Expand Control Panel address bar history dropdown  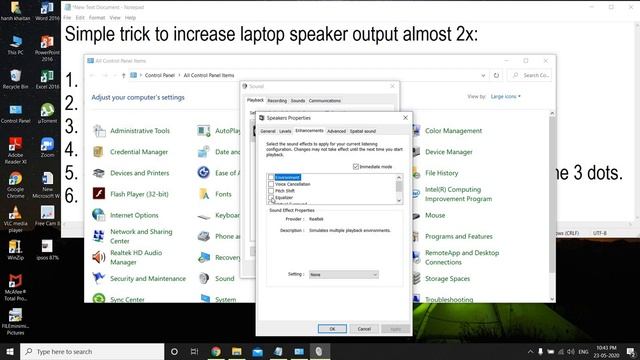pyautogui.click(x=483, y=76)
